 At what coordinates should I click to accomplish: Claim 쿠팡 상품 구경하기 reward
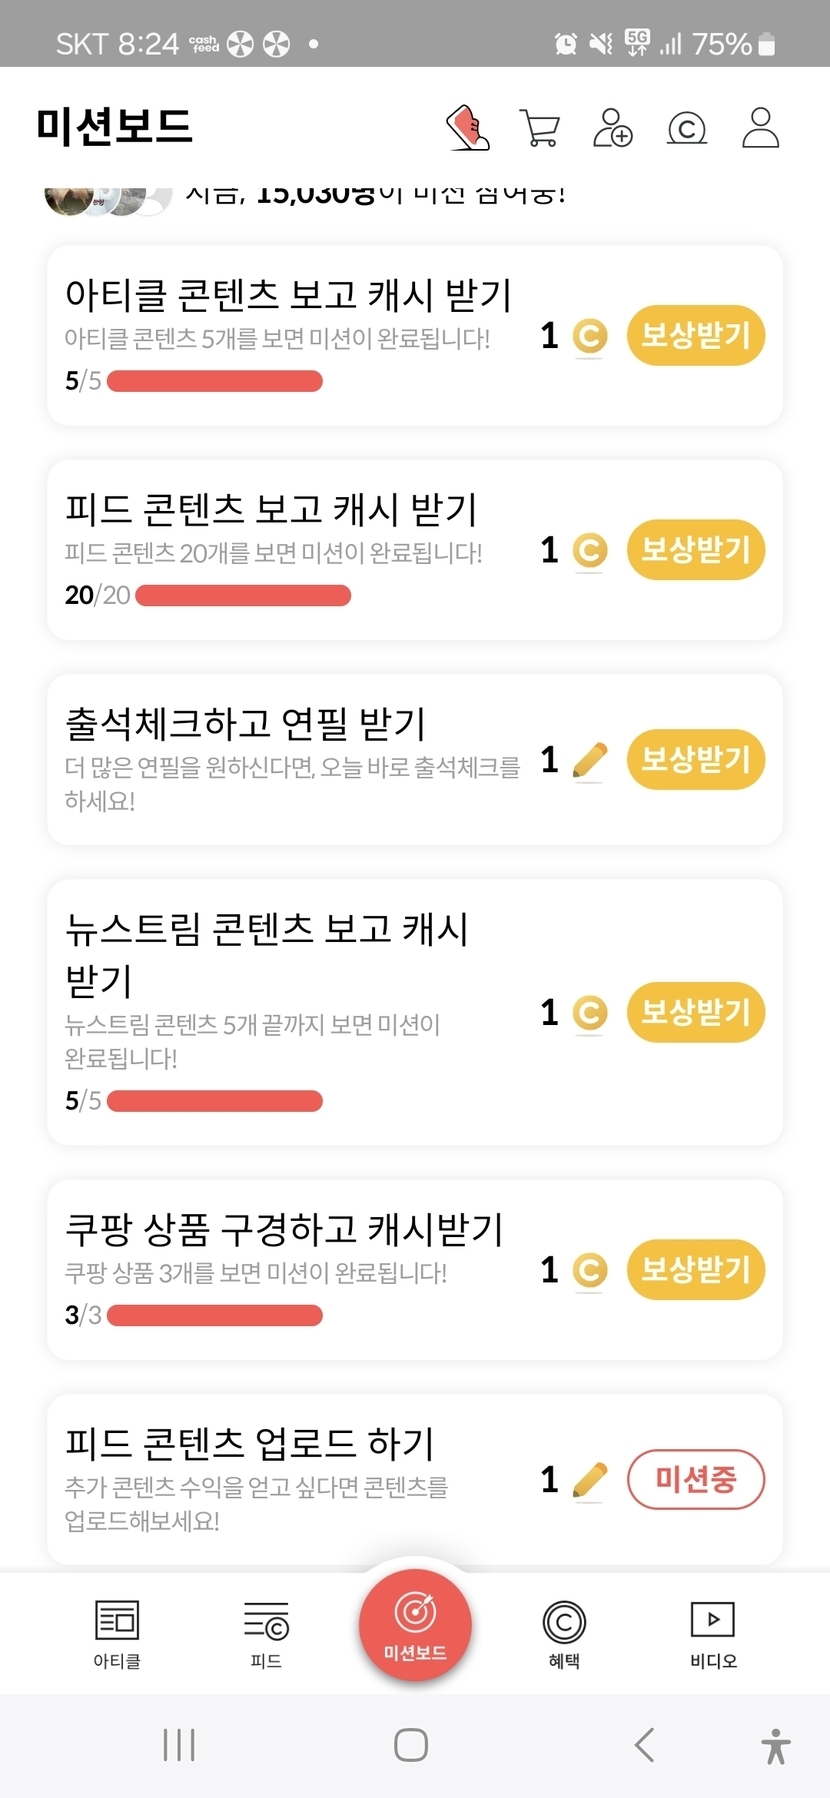click(695, 1270)
